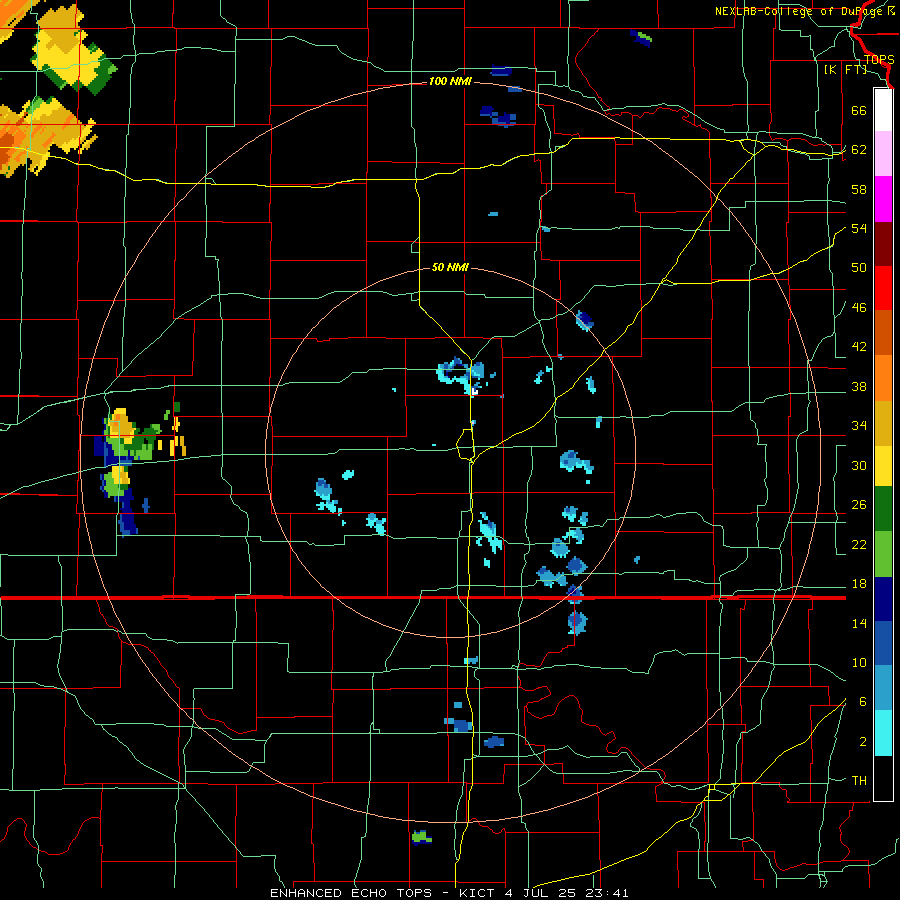Image resolution: width=900 pixels, height=900 pixels.
Task: Click the "23:41" timestamp
Action: pyautogui.click(x=607, y=893)
